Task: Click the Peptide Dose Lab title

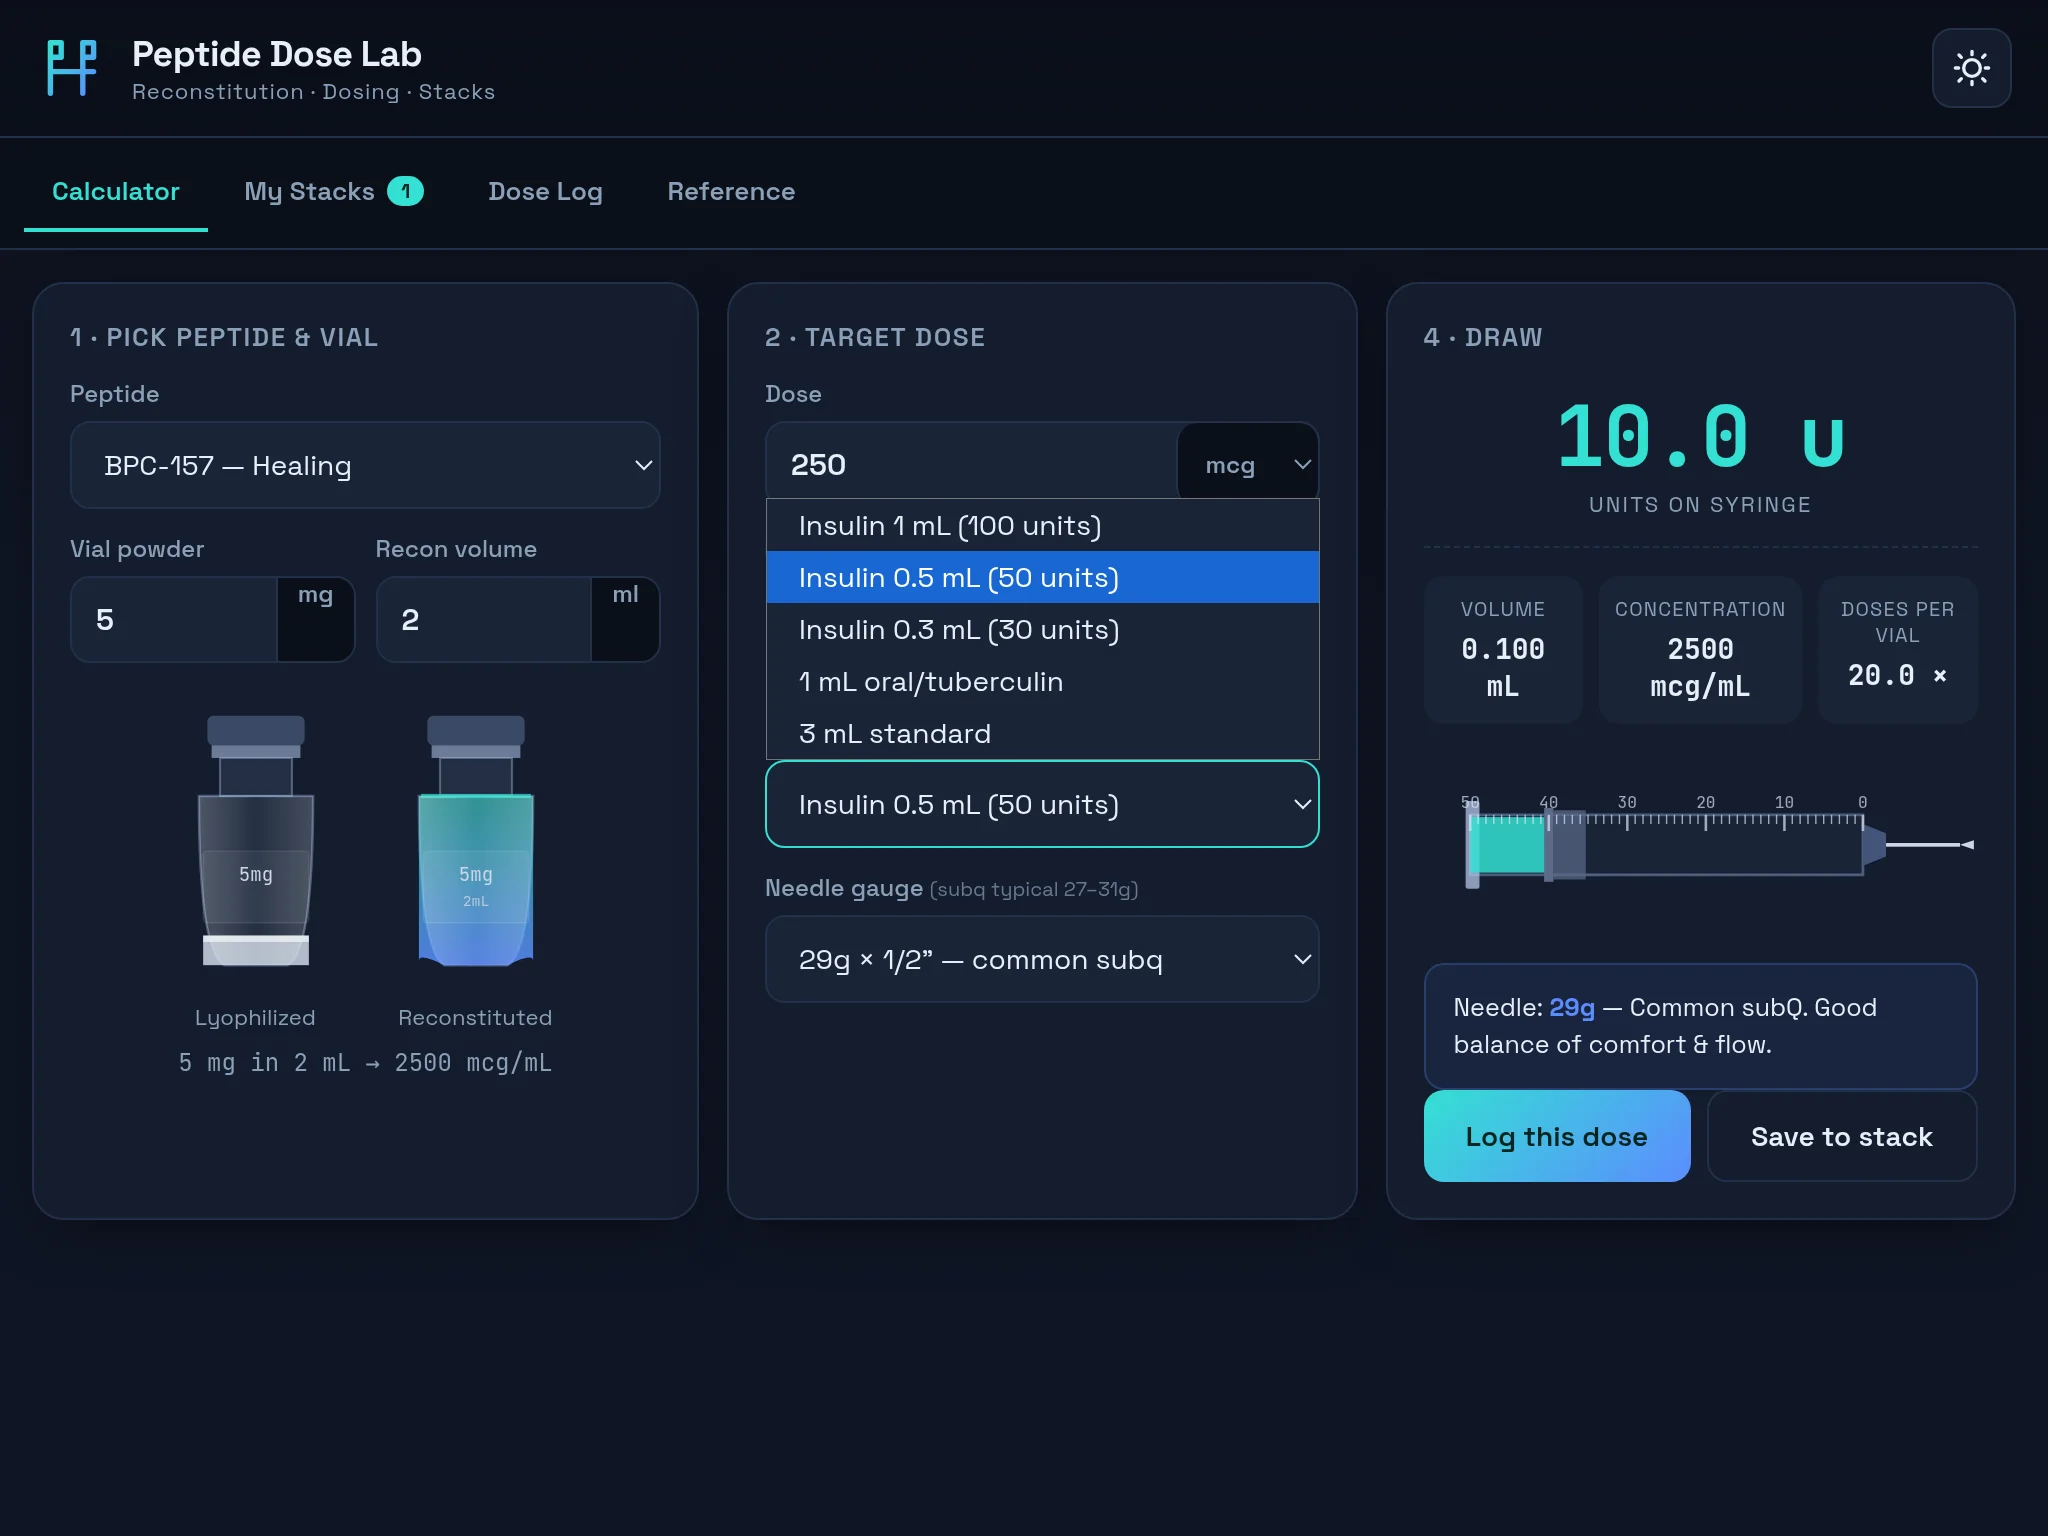Action: (277, 54)
